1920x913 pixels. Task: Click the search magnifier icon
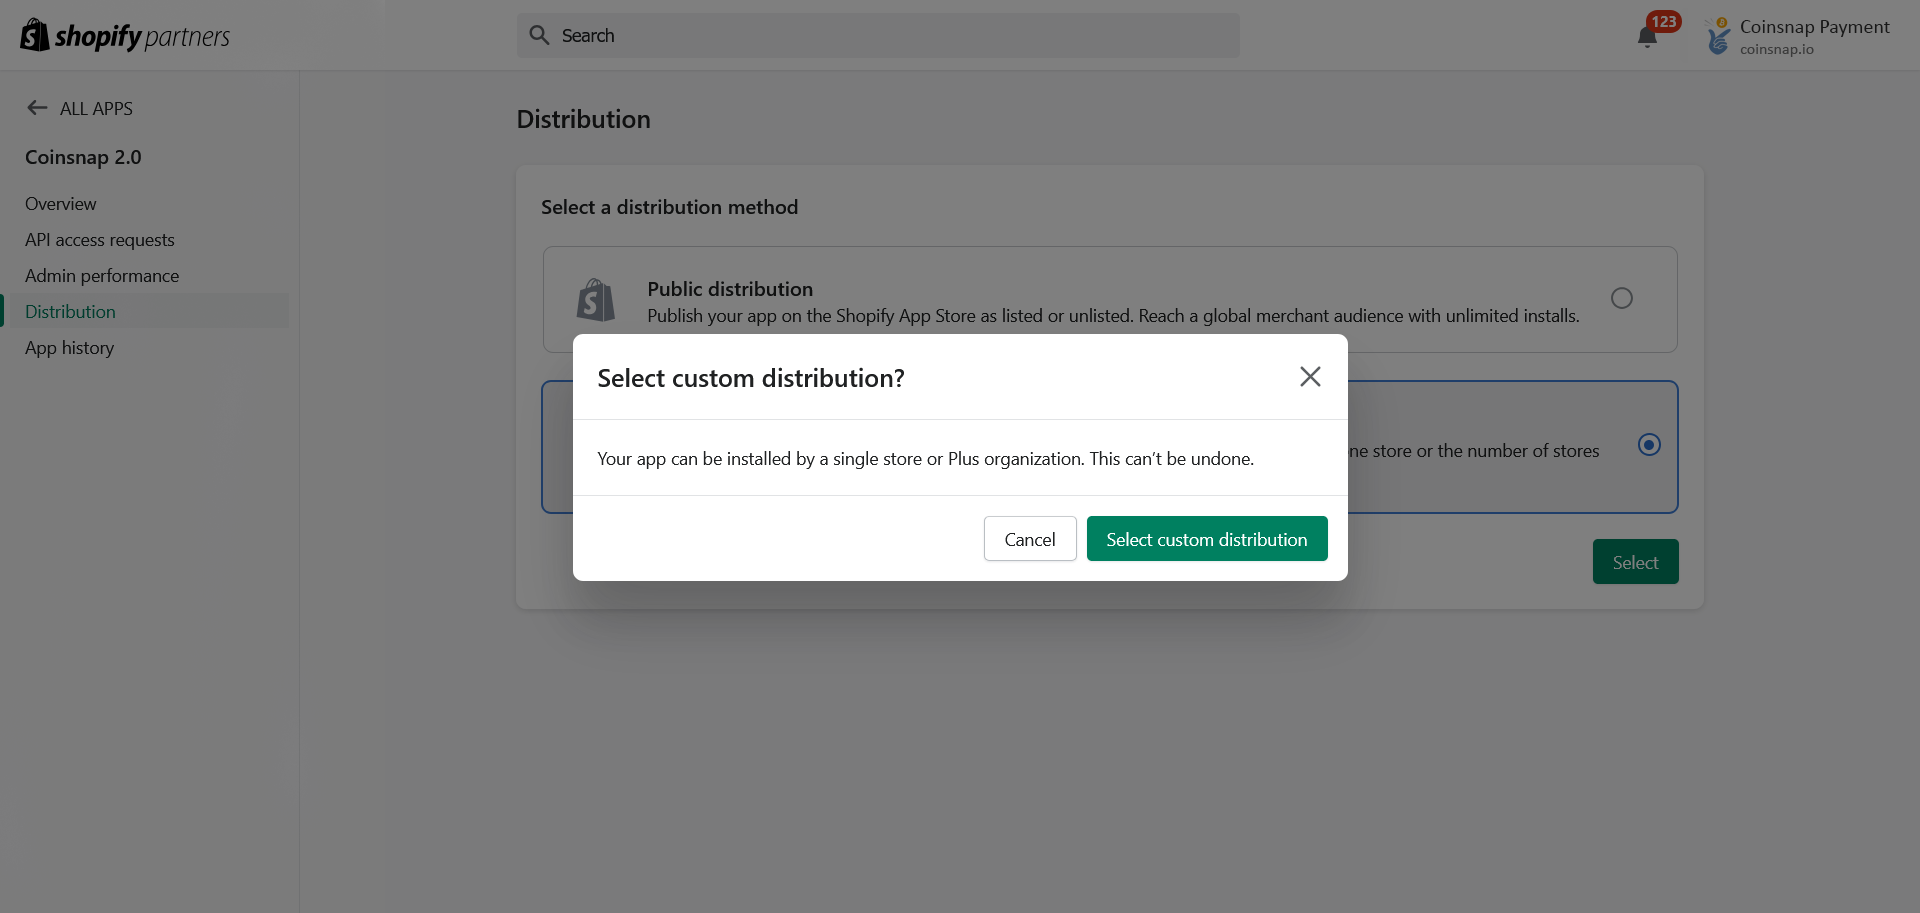[x=539, y=35]
